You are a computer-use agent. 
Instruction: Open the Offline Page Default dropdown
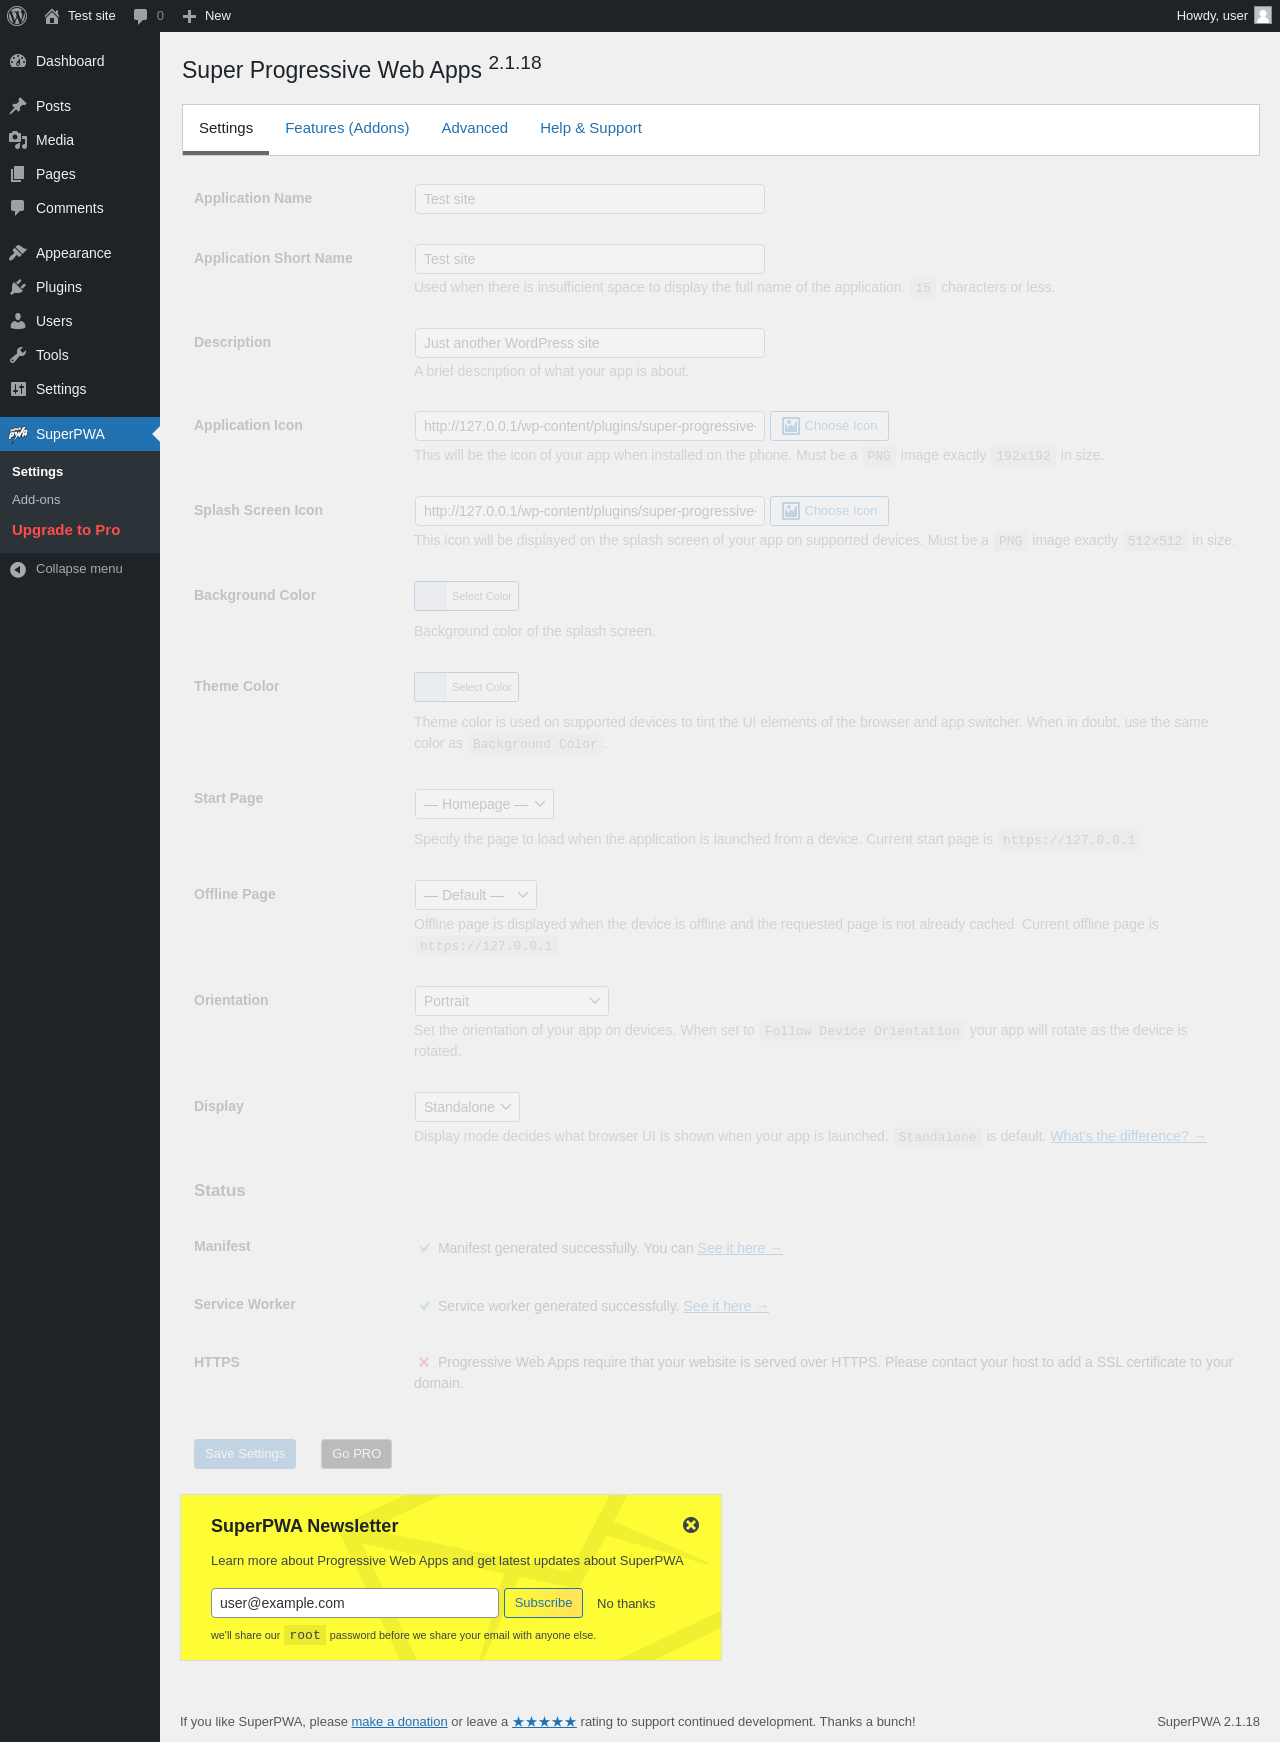click(476, 895)
